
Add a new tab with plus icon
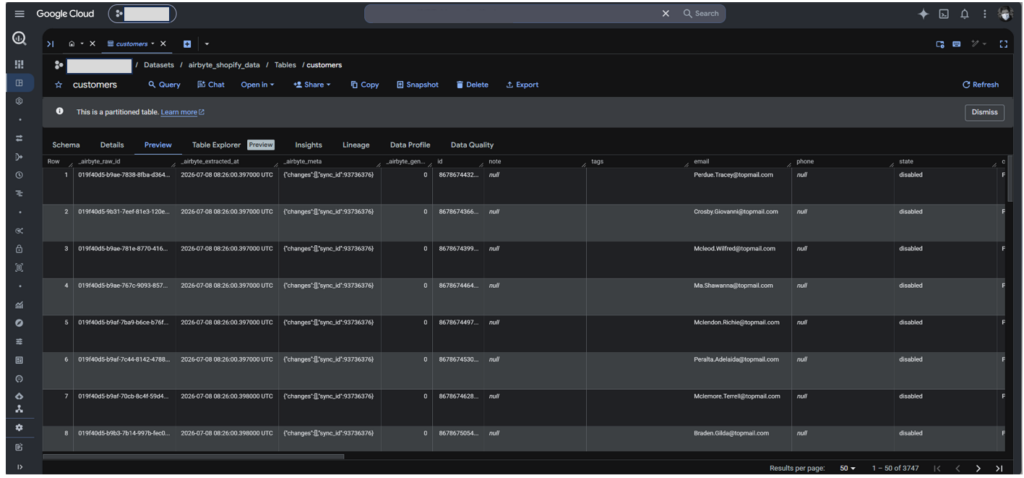[187, 44]
